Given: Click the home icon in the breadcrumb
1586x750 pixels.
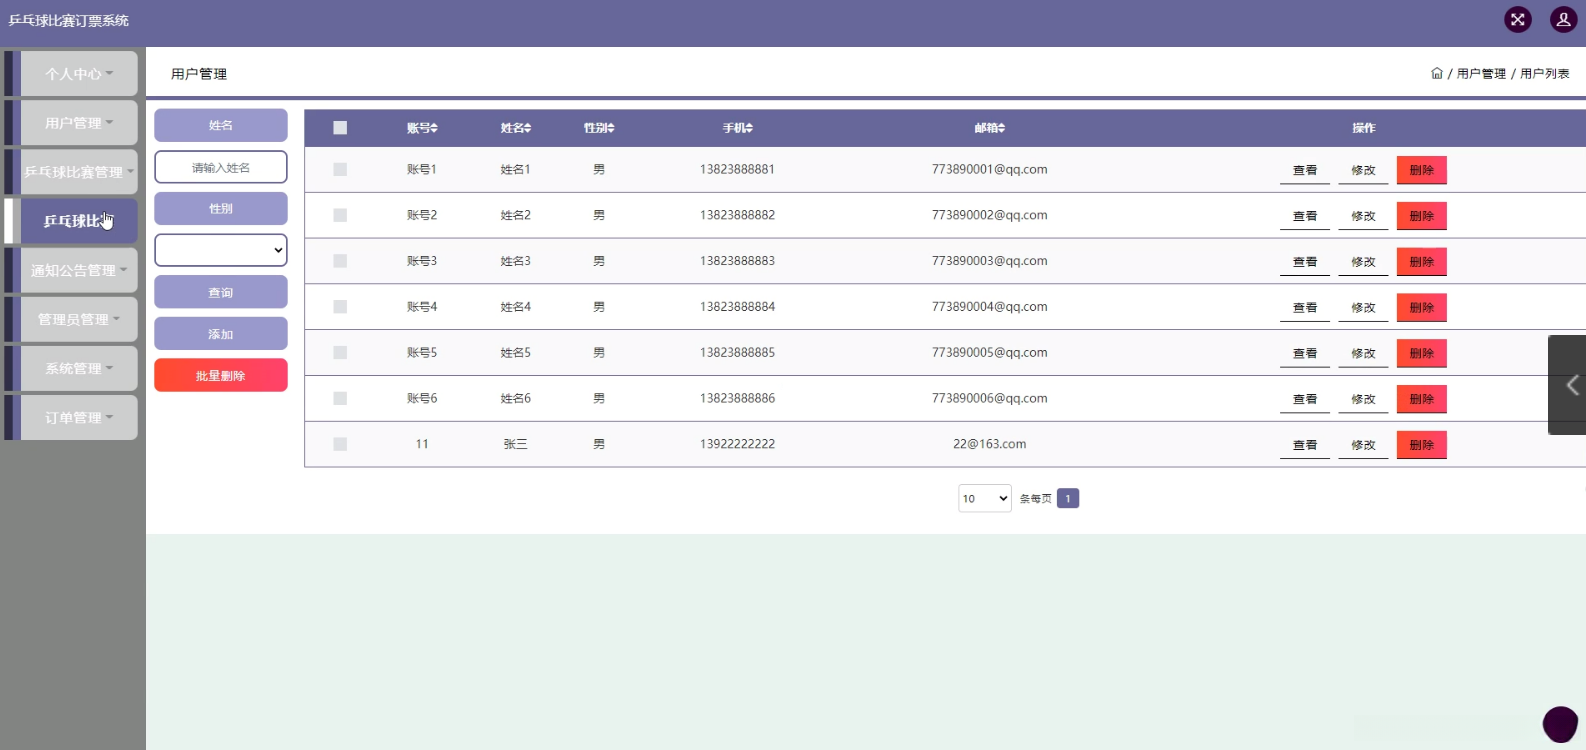Looking at the screenshot, I should (1437, 73).
